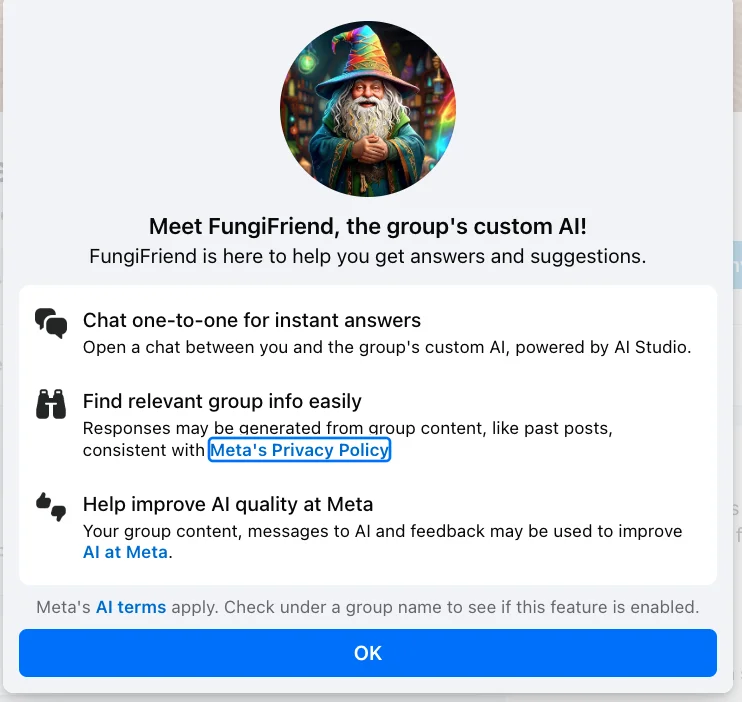This screenshot has width=742, height=702.
Task: Click the chat bubbles icon
Action: [x=51, y=323]
